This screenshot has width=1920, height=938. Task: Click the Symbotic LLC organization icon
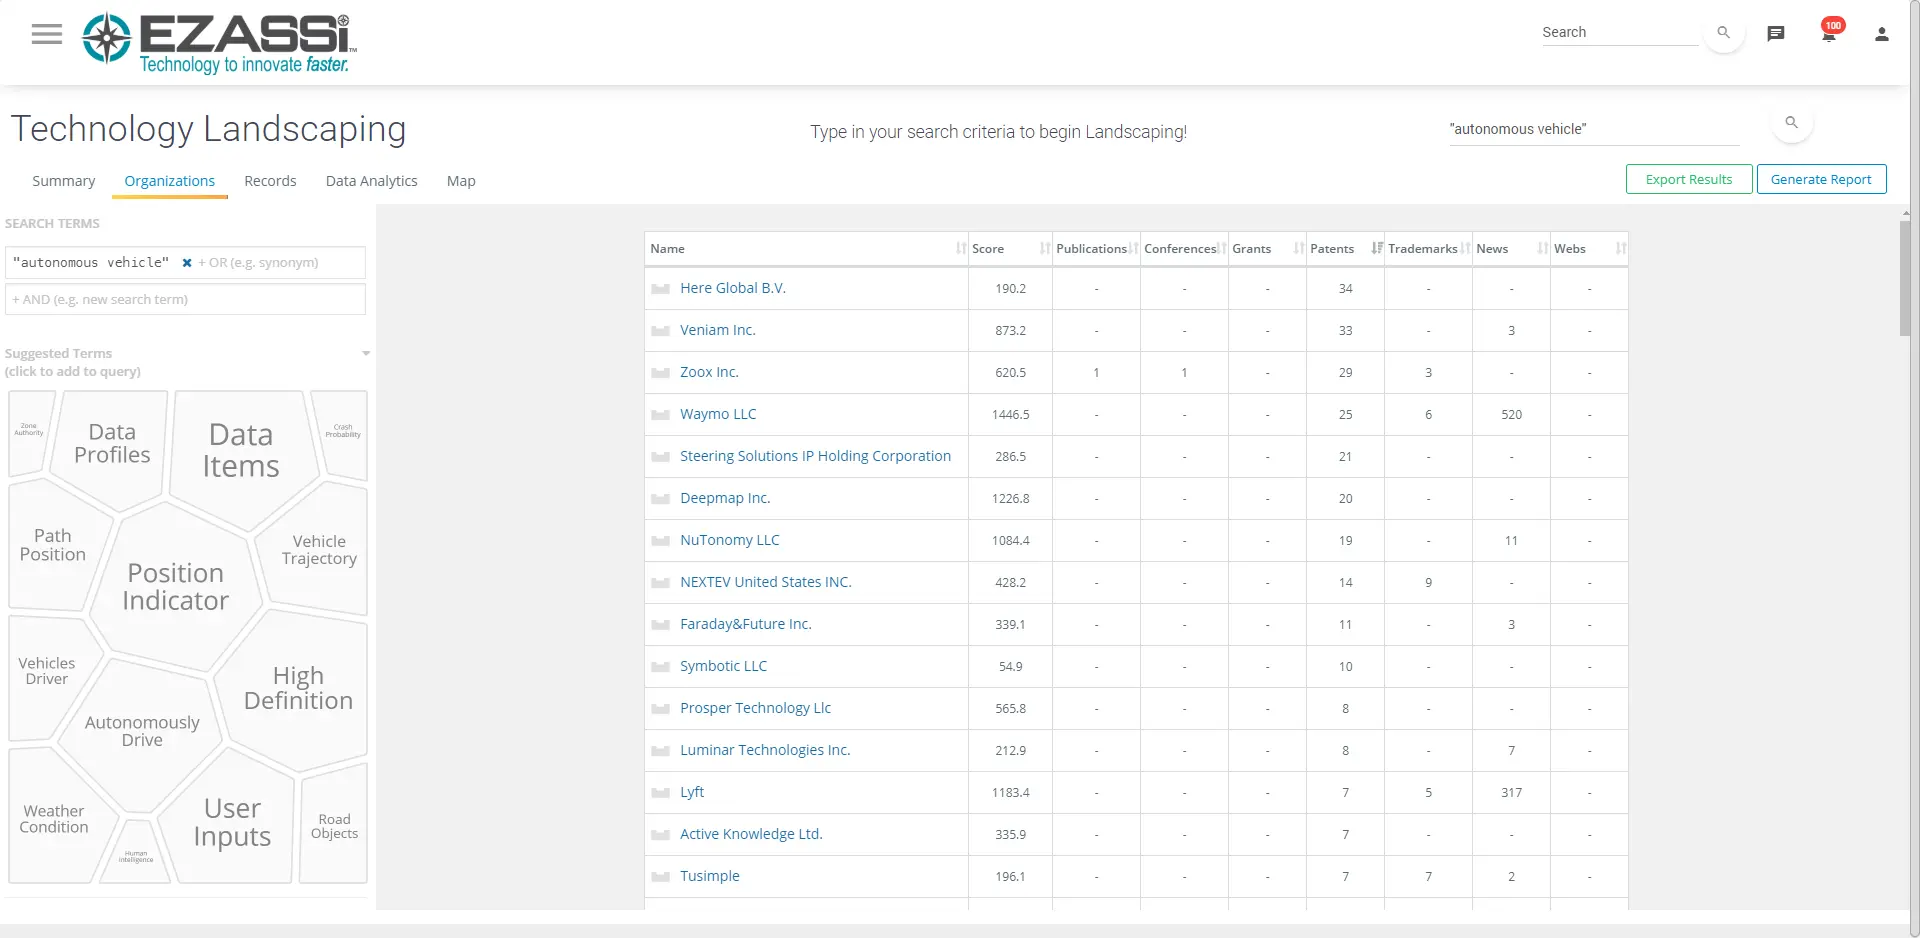pos(660,667)
